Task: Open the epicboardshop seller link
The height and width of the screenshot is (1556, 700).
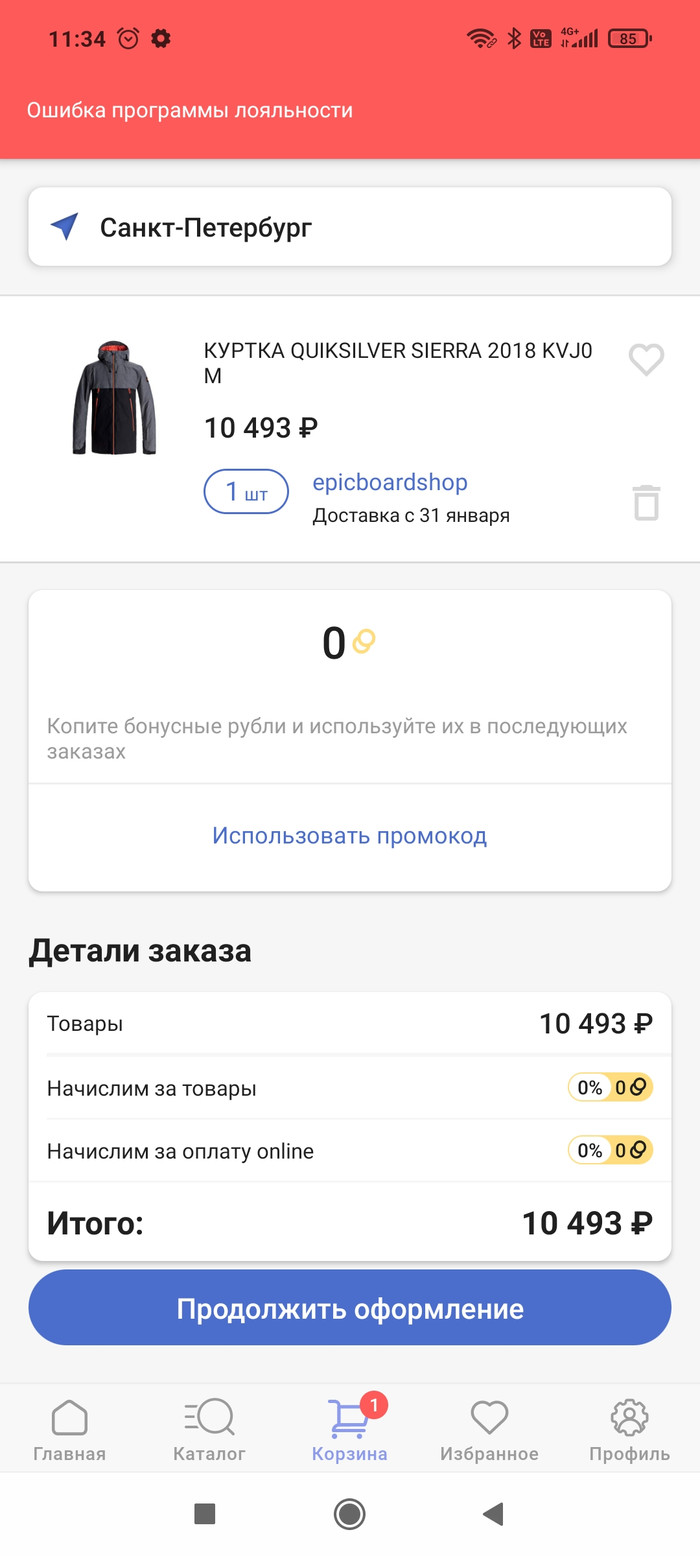Action: [x=390, y=483]
